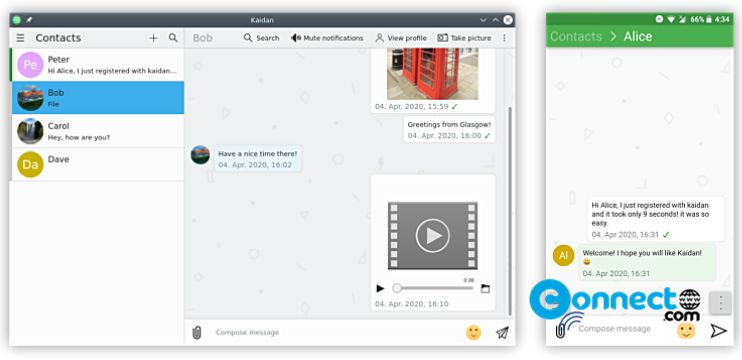This screenshot has height=360, width=742.
Task: Open Dave's conversation
Action: 97,164
